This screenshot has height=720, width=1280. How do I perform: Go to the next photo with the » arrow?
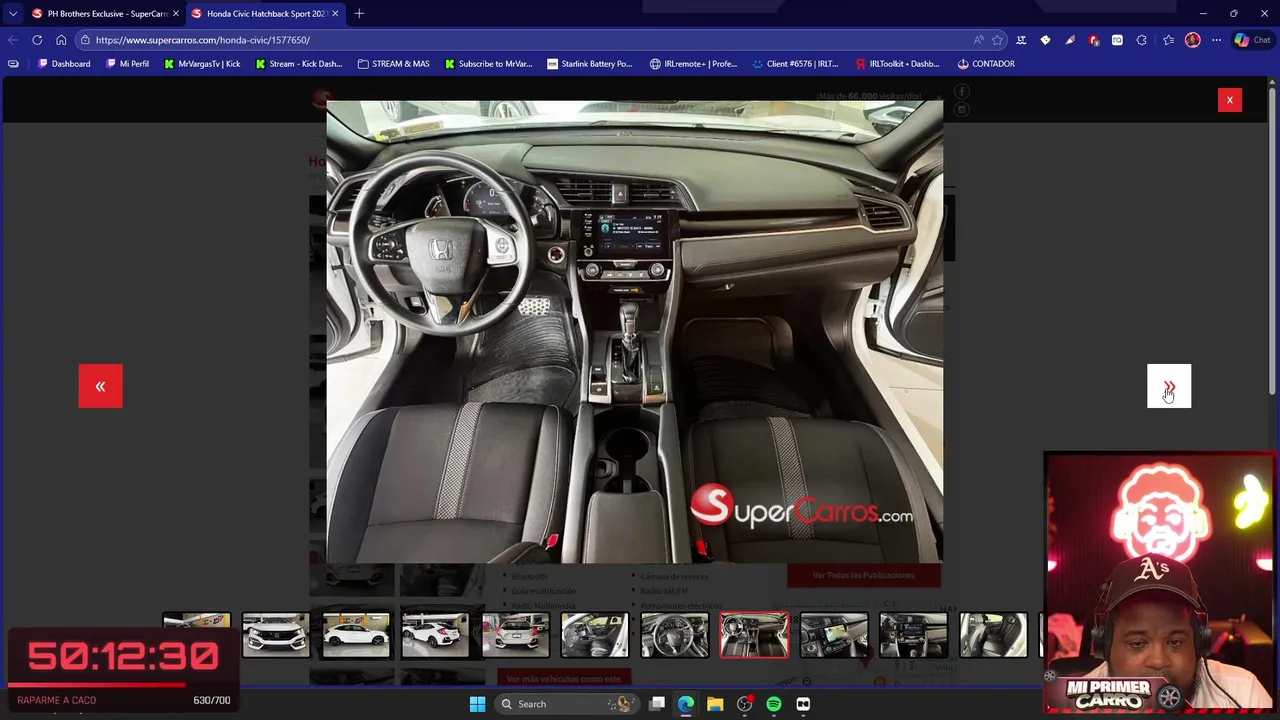click(1169, 386)
